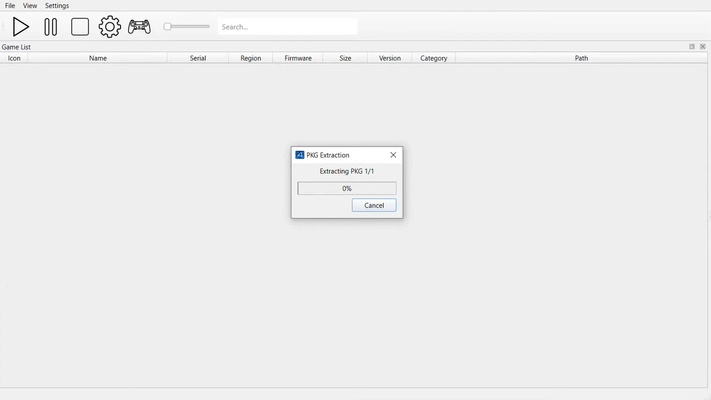Open the Settings menu

point(57,6)
